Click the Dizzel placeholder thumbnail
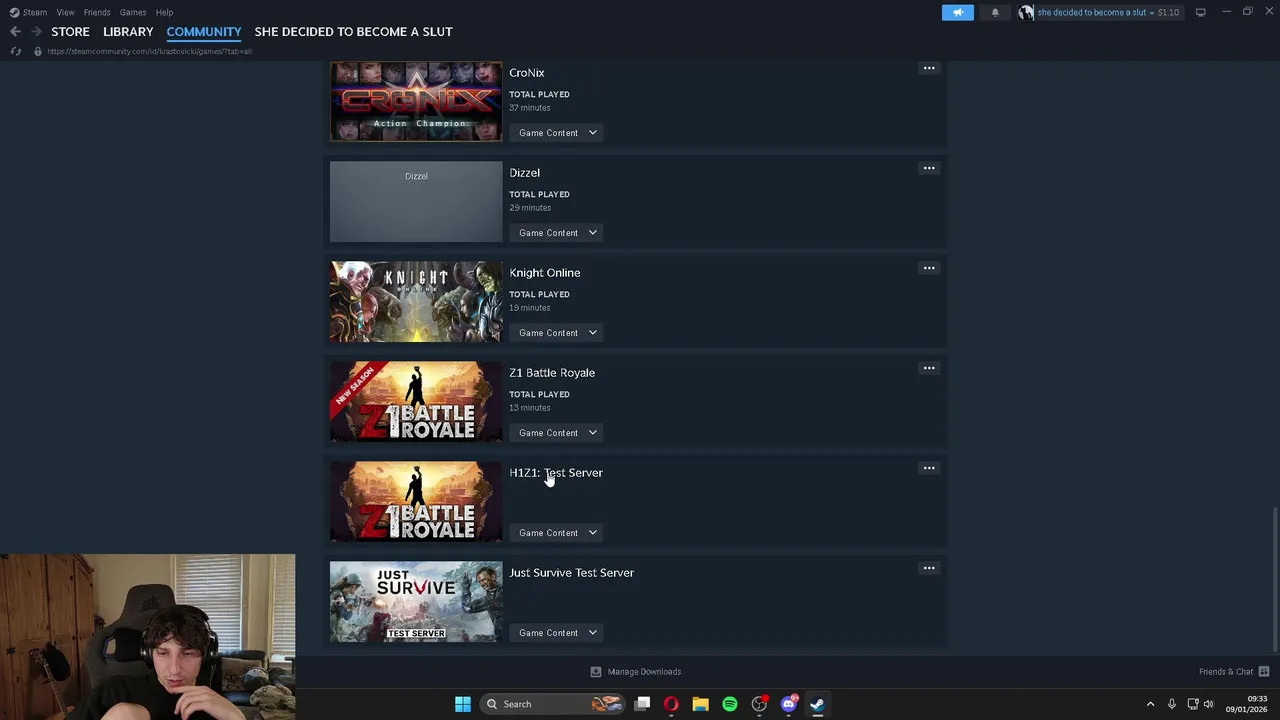 (x=416, y=202)
